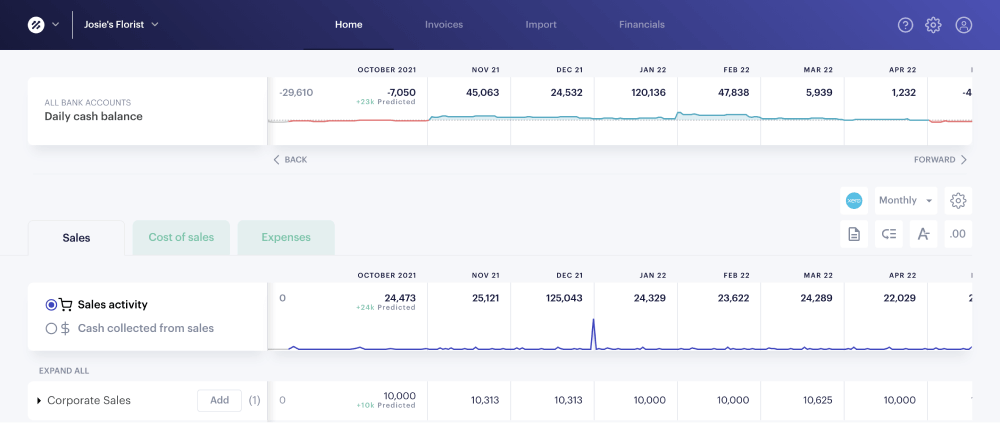Open the help question mark icon
The height and width of the screenshot is (423, 1000).
coord(906,25)
